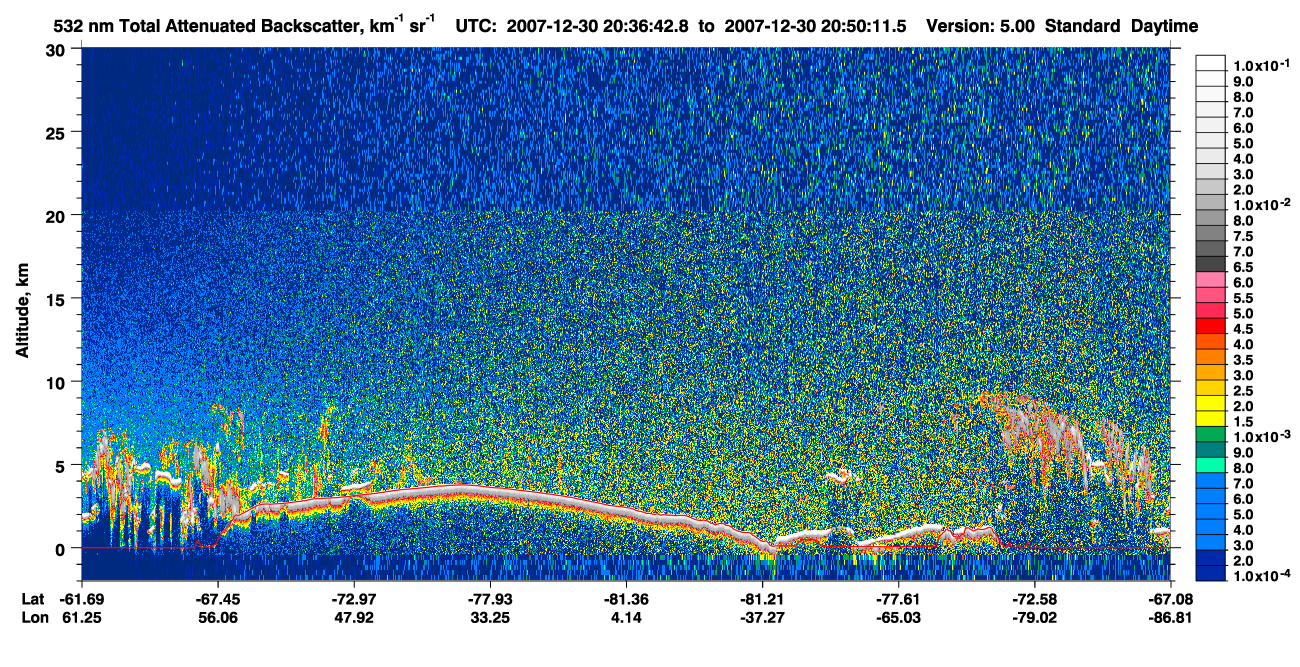Click the 'Standard' word in the header
This screenshot has width=1300, height=667.
(1084, 26)
